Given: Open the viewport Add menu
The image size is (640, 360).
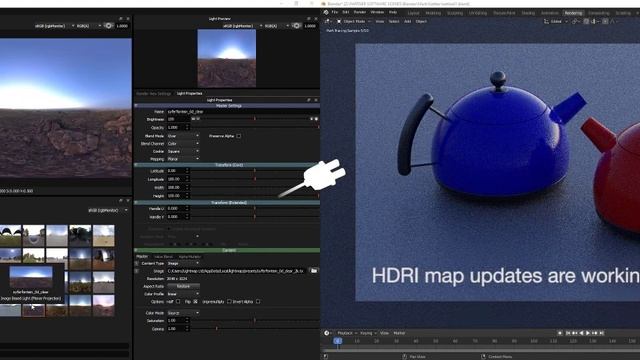Looking at the screenshot, I should (407, 21).
